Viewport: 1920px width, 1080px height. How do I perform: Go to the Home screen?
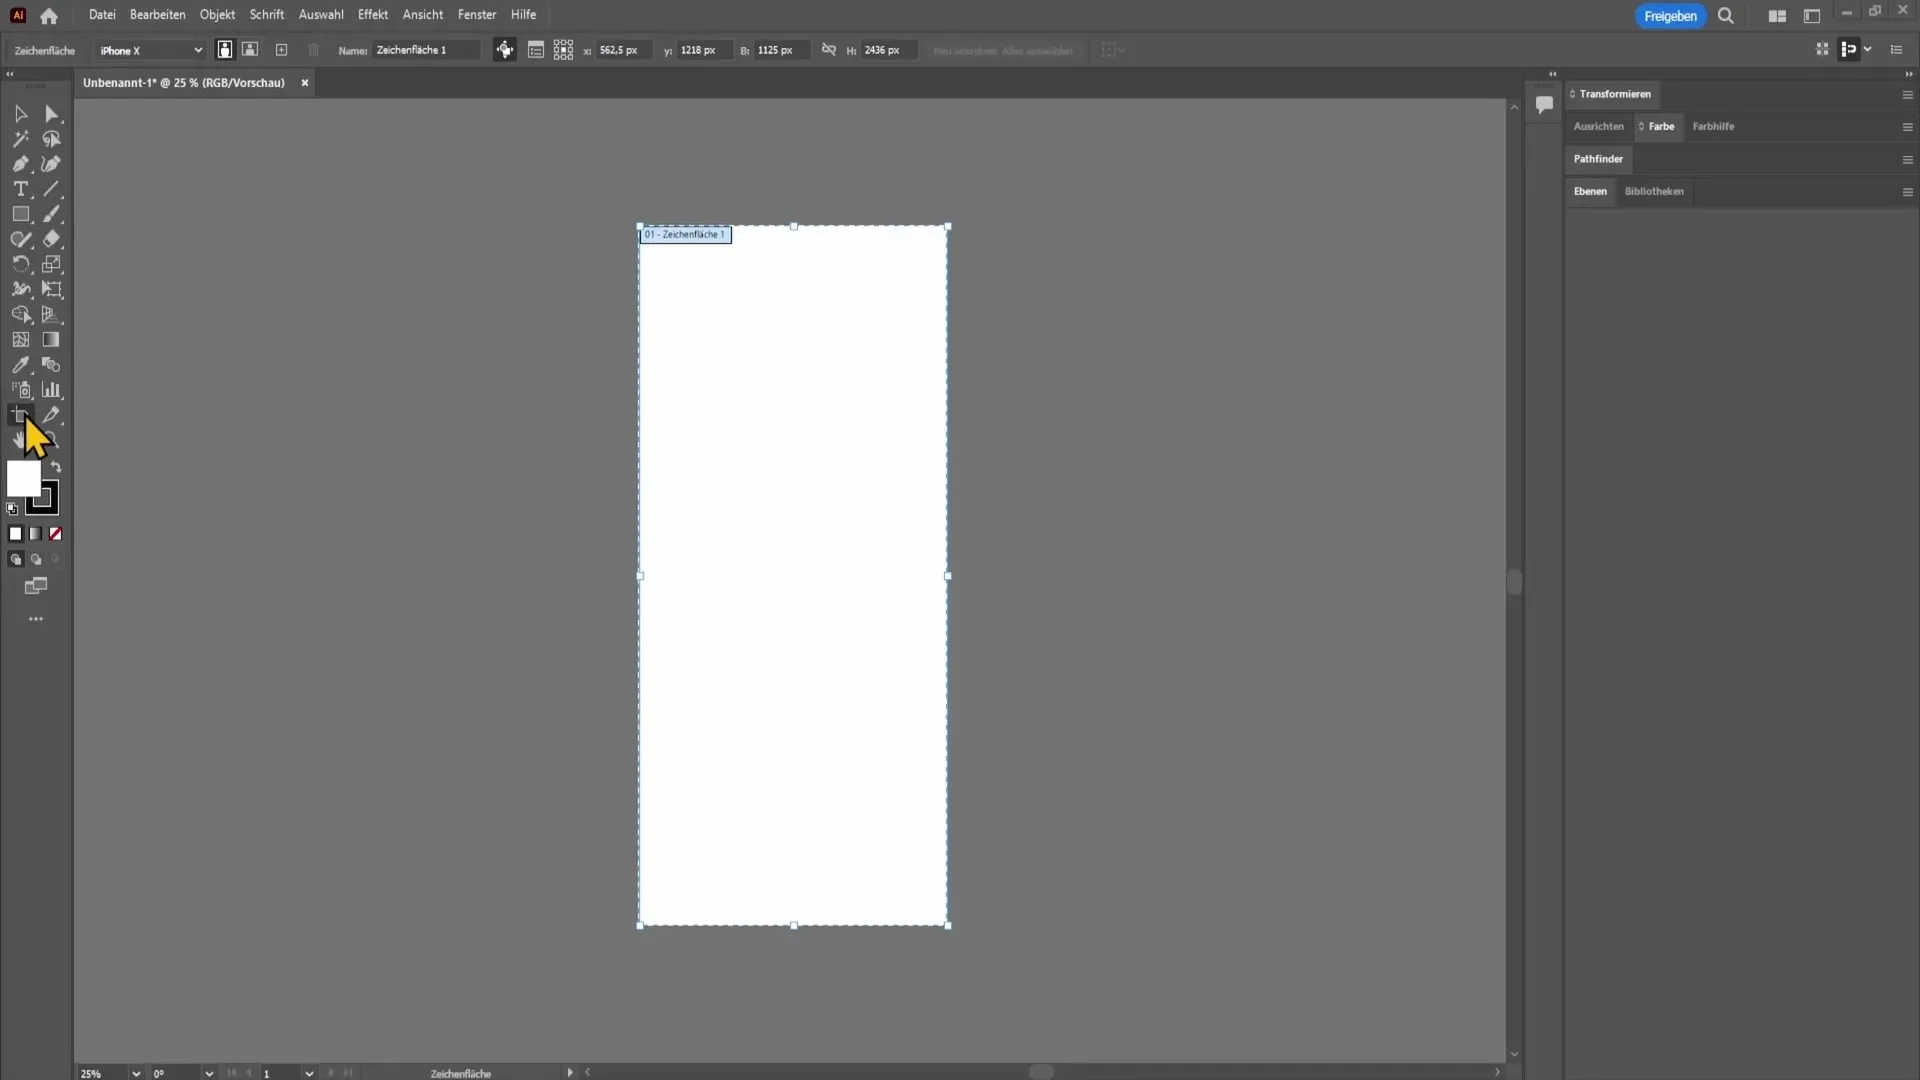(49, 15)
